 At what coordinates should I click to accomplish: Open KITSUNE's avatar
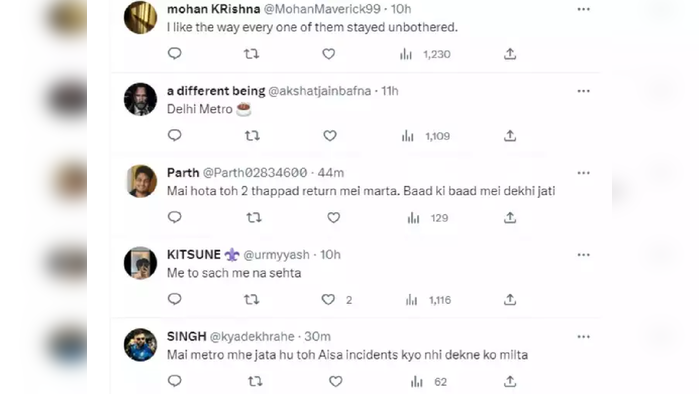(140, 263)
